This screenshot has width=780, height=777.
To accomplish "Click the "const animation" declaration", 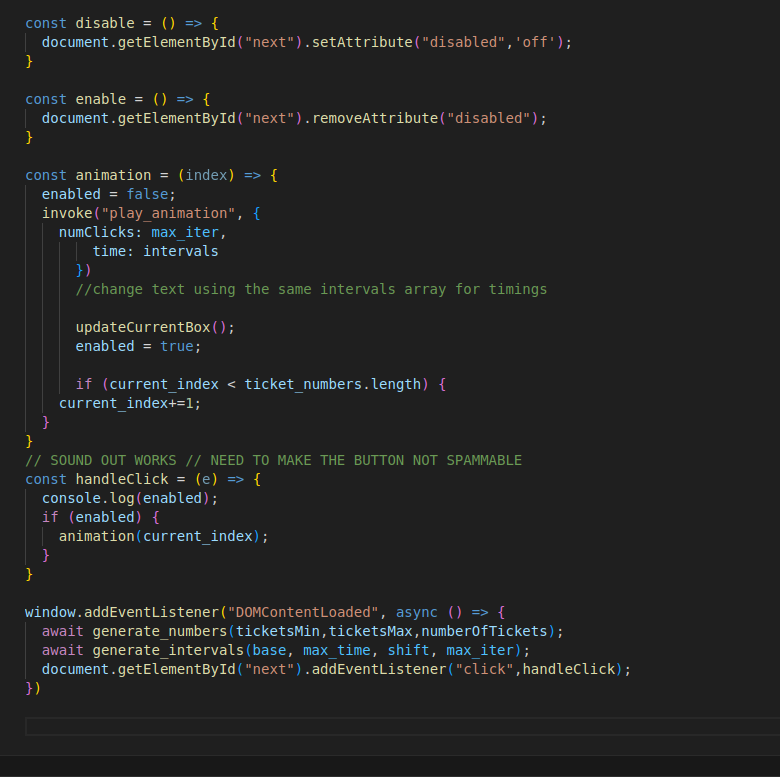I will pos(151,175).
